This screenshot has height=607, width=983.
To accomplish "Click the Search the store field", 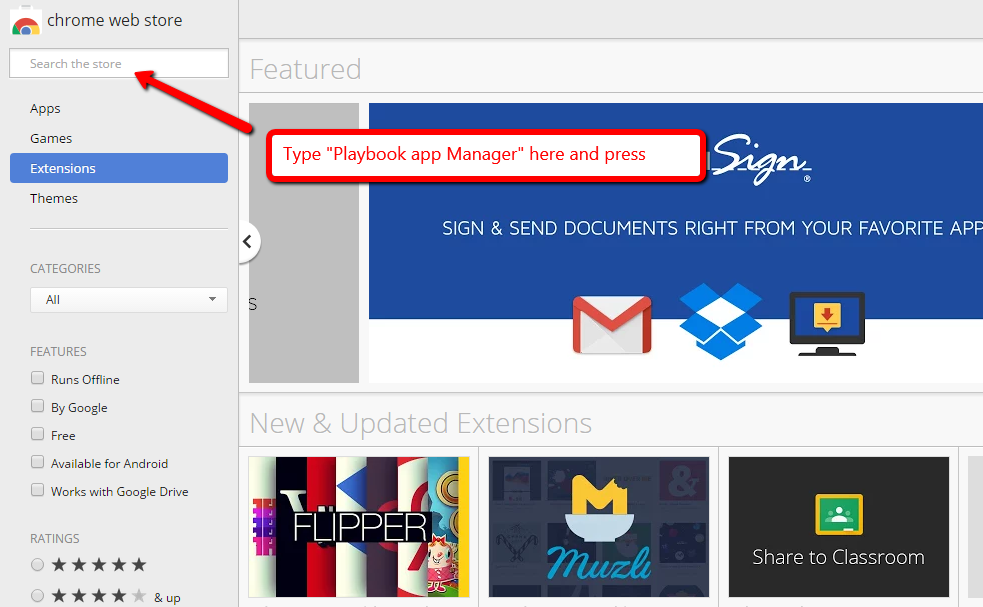I will [119, 64].
